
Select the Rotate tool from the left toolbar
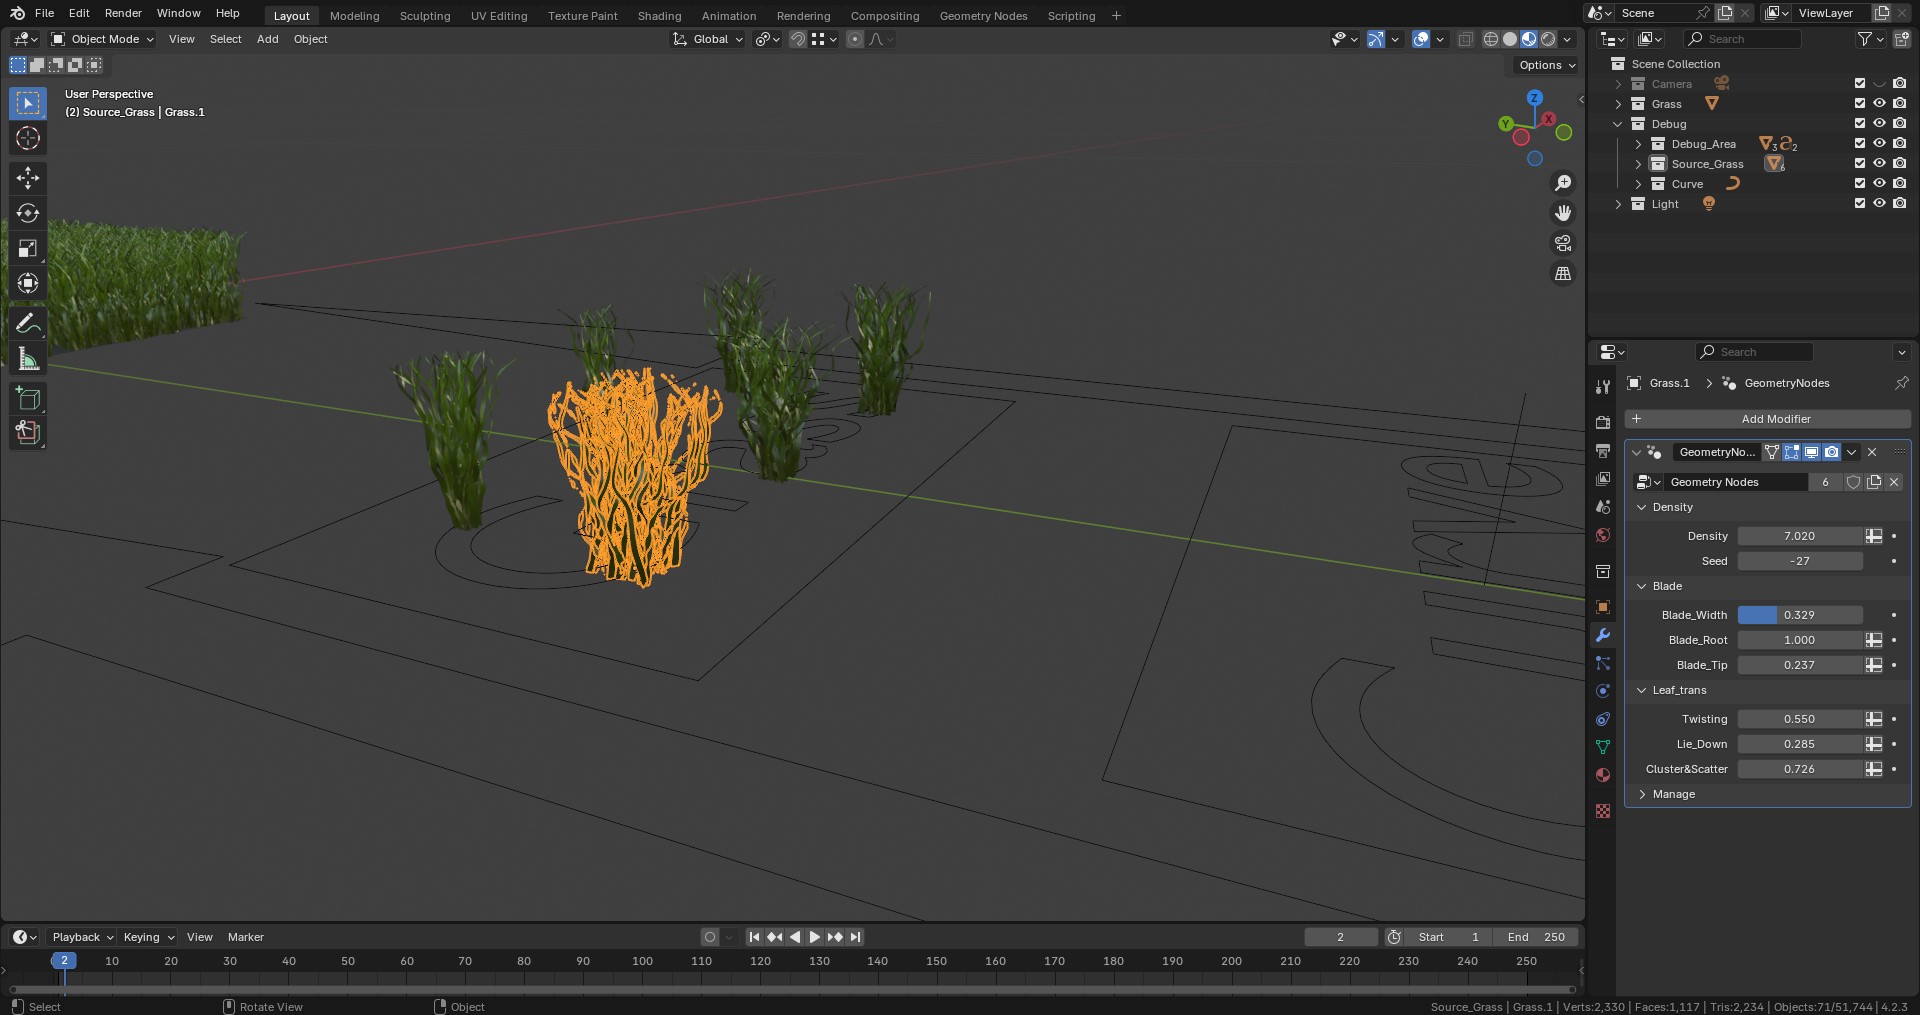27,212
